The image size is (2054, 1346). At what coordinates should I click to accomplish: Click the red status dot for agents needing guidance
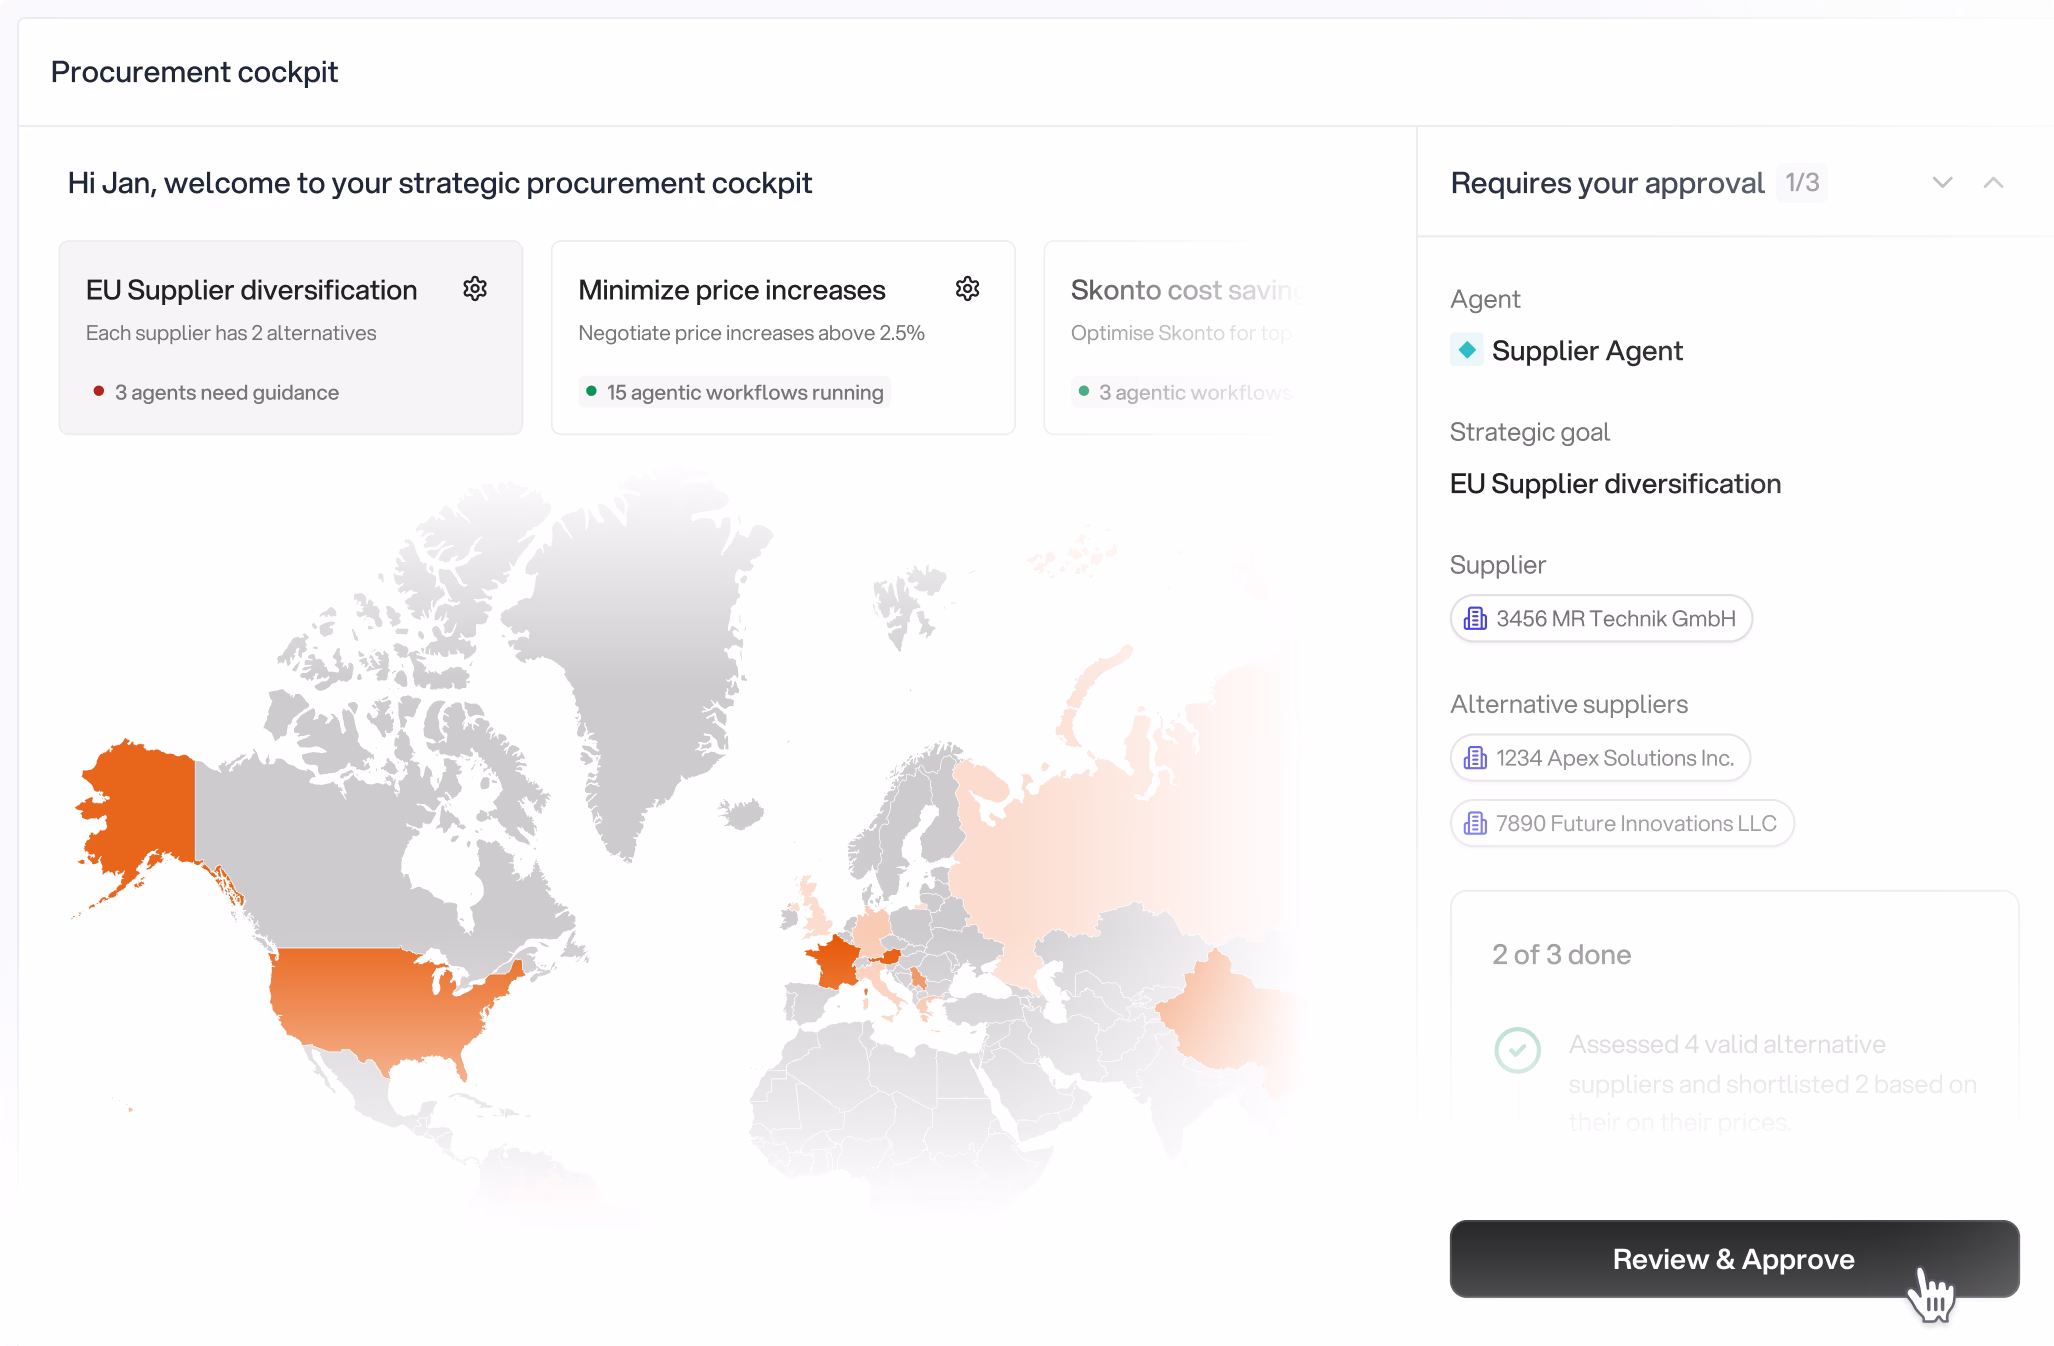pyautogui.click(x=99, y=391)
